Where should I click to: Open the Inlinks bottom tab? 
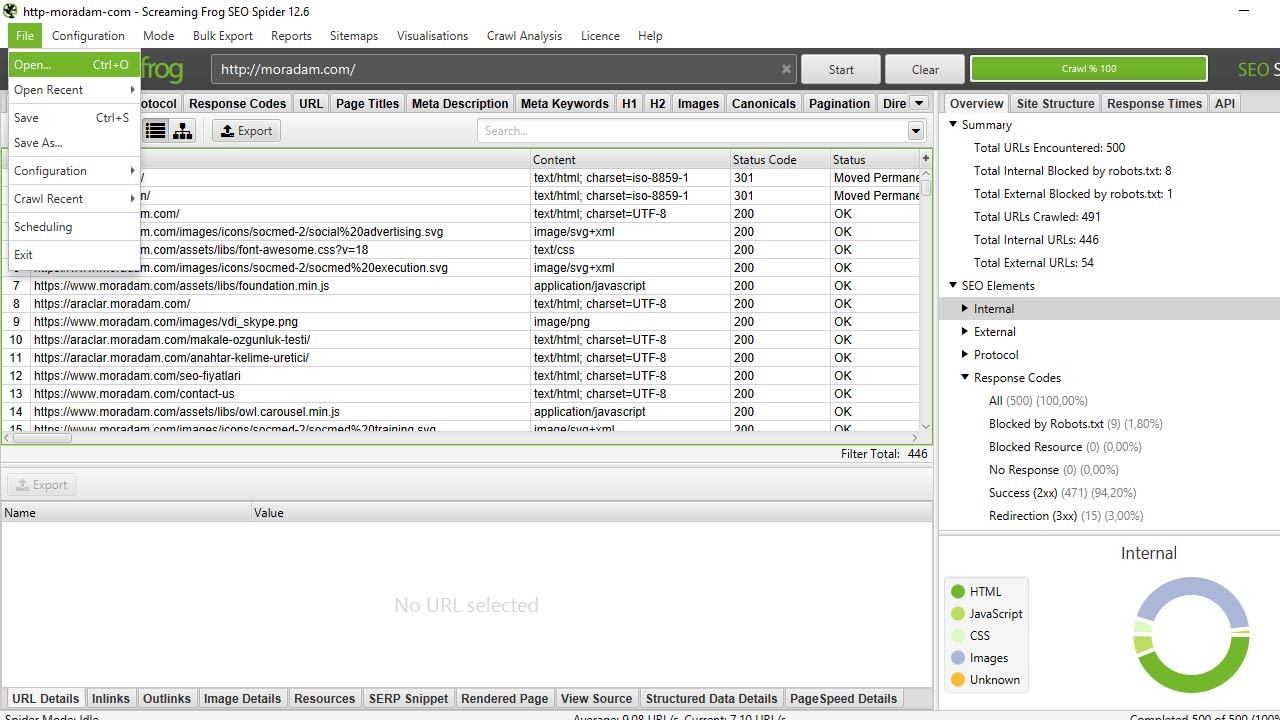(111, 699)
